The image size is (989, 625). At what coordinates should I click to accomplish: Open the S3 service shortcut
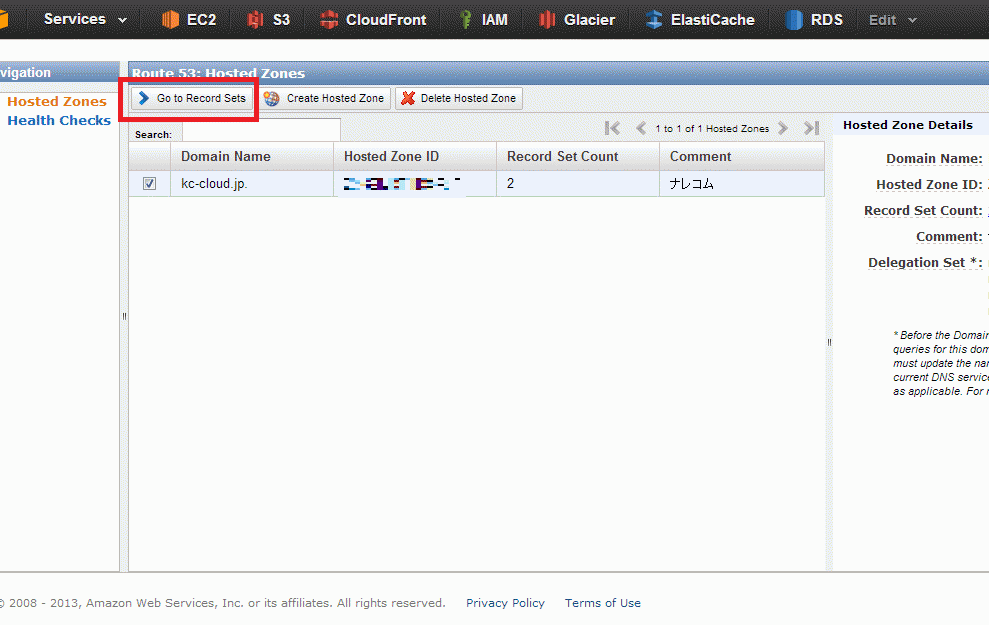point(268,20)
